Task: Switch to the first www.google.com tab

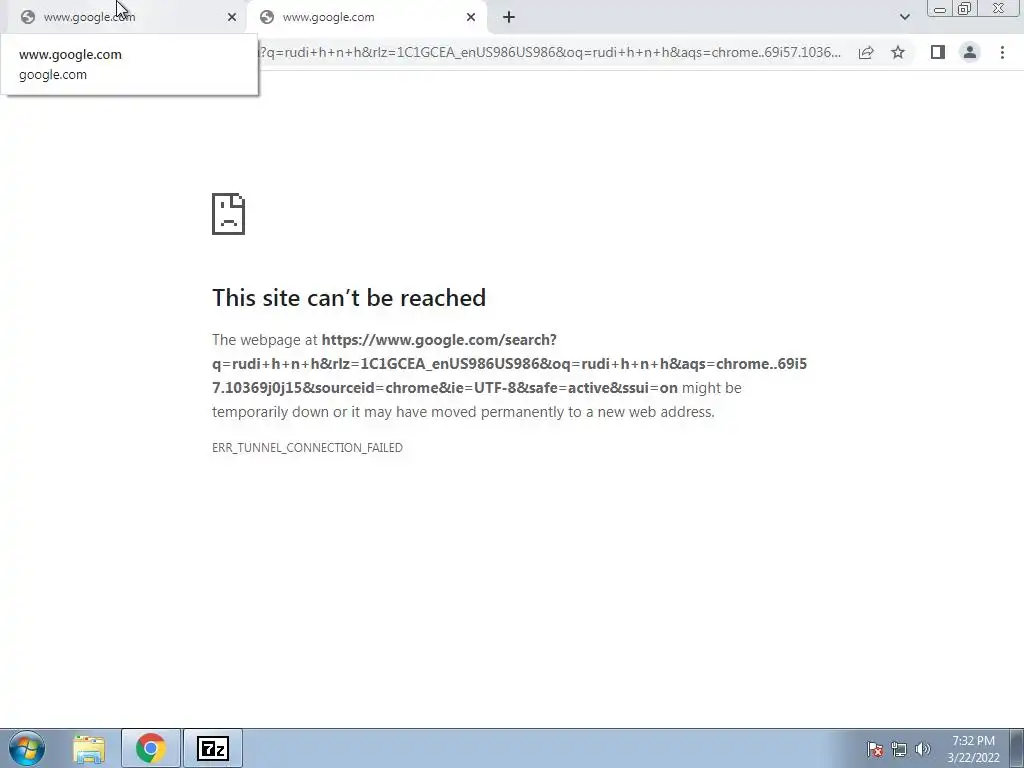Action: click(127, 17)
